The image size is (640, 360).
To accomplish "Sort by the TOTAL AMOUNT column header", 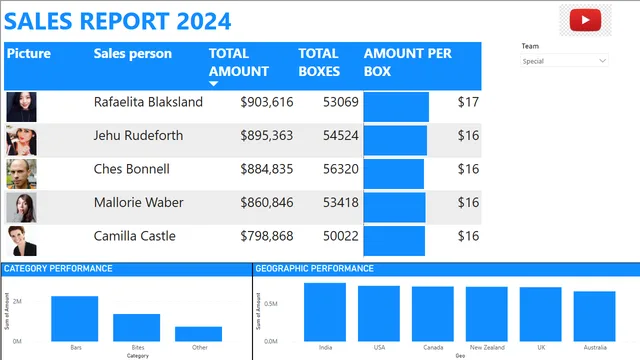I will [239, 62].
